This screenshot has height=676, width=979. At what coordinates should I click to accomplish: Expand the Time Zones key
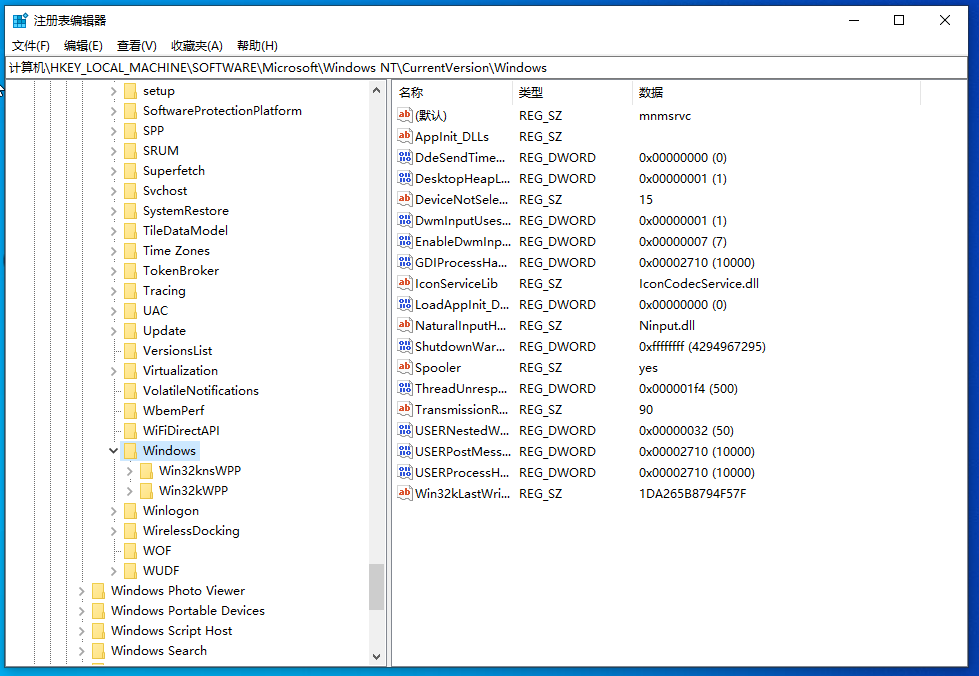(x=113, y=250)
